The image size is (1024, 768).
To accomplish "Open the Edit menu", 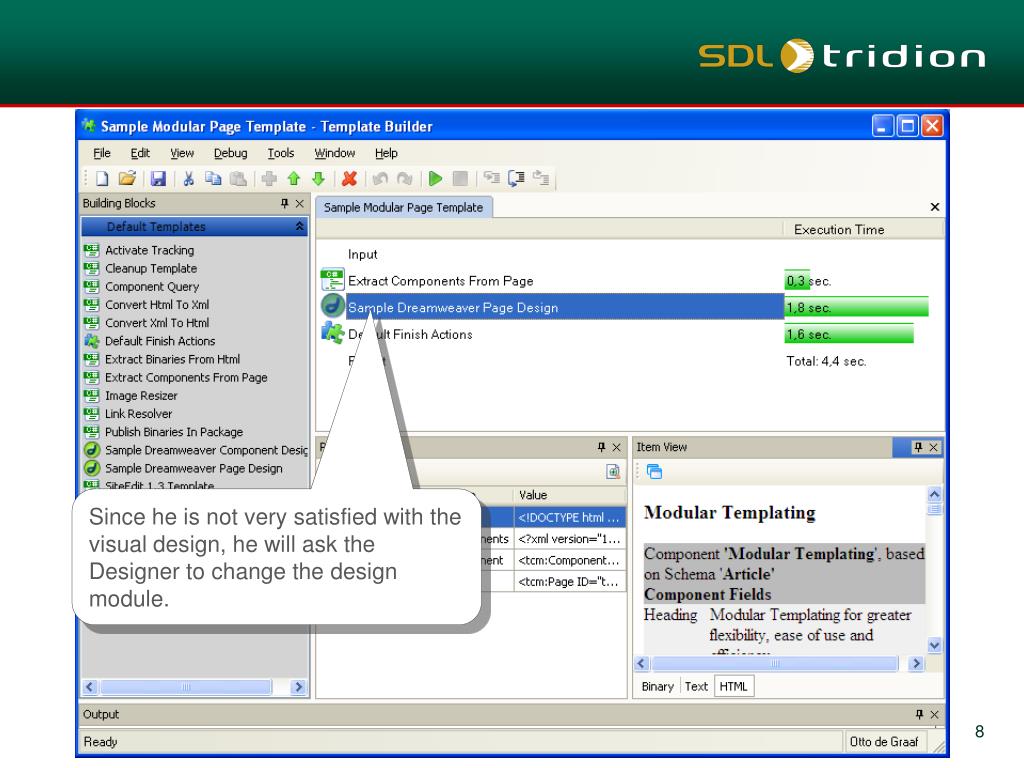I will (140, 153).
